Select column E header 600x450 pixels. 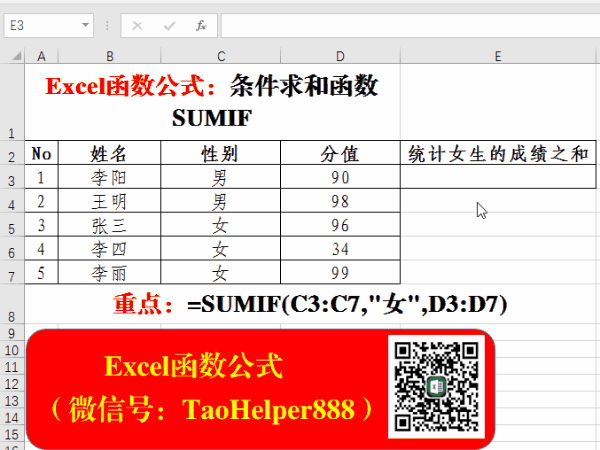click(x=498, y=56)
